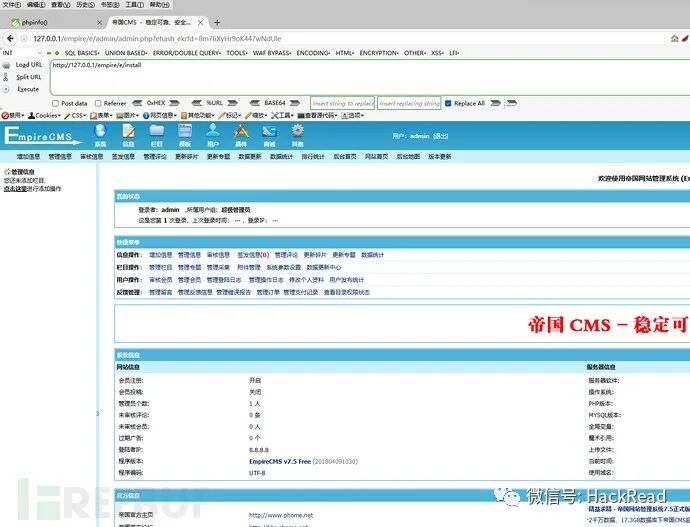Expand the ERROR/DOUBLE QUERY menu
The image size is (690, 527).
click(187, 53)
